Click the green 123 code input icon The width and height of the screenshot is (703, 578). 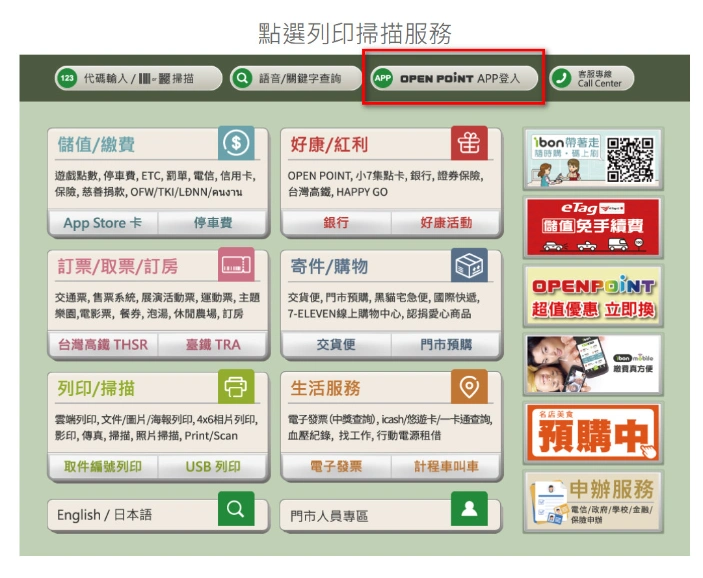[67, 78]
